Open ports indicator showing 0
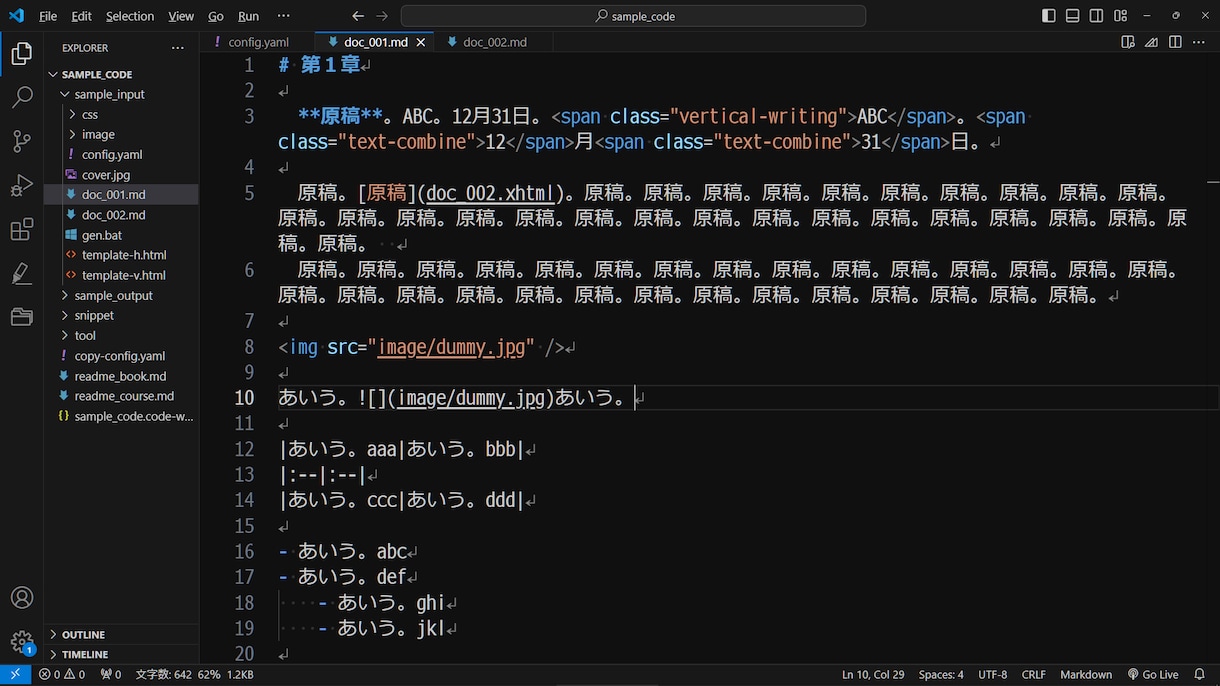The image size is (1220, 686). pos(110,675)
